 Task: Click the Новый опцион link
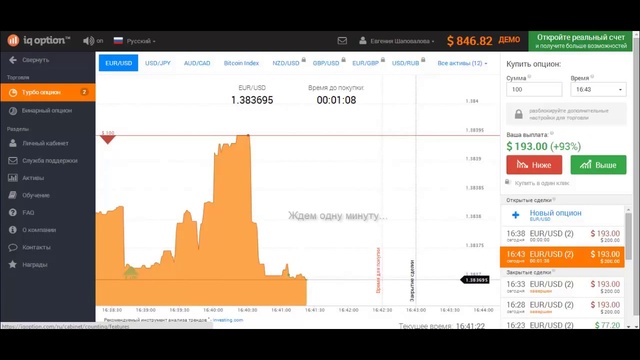point(555,213)
